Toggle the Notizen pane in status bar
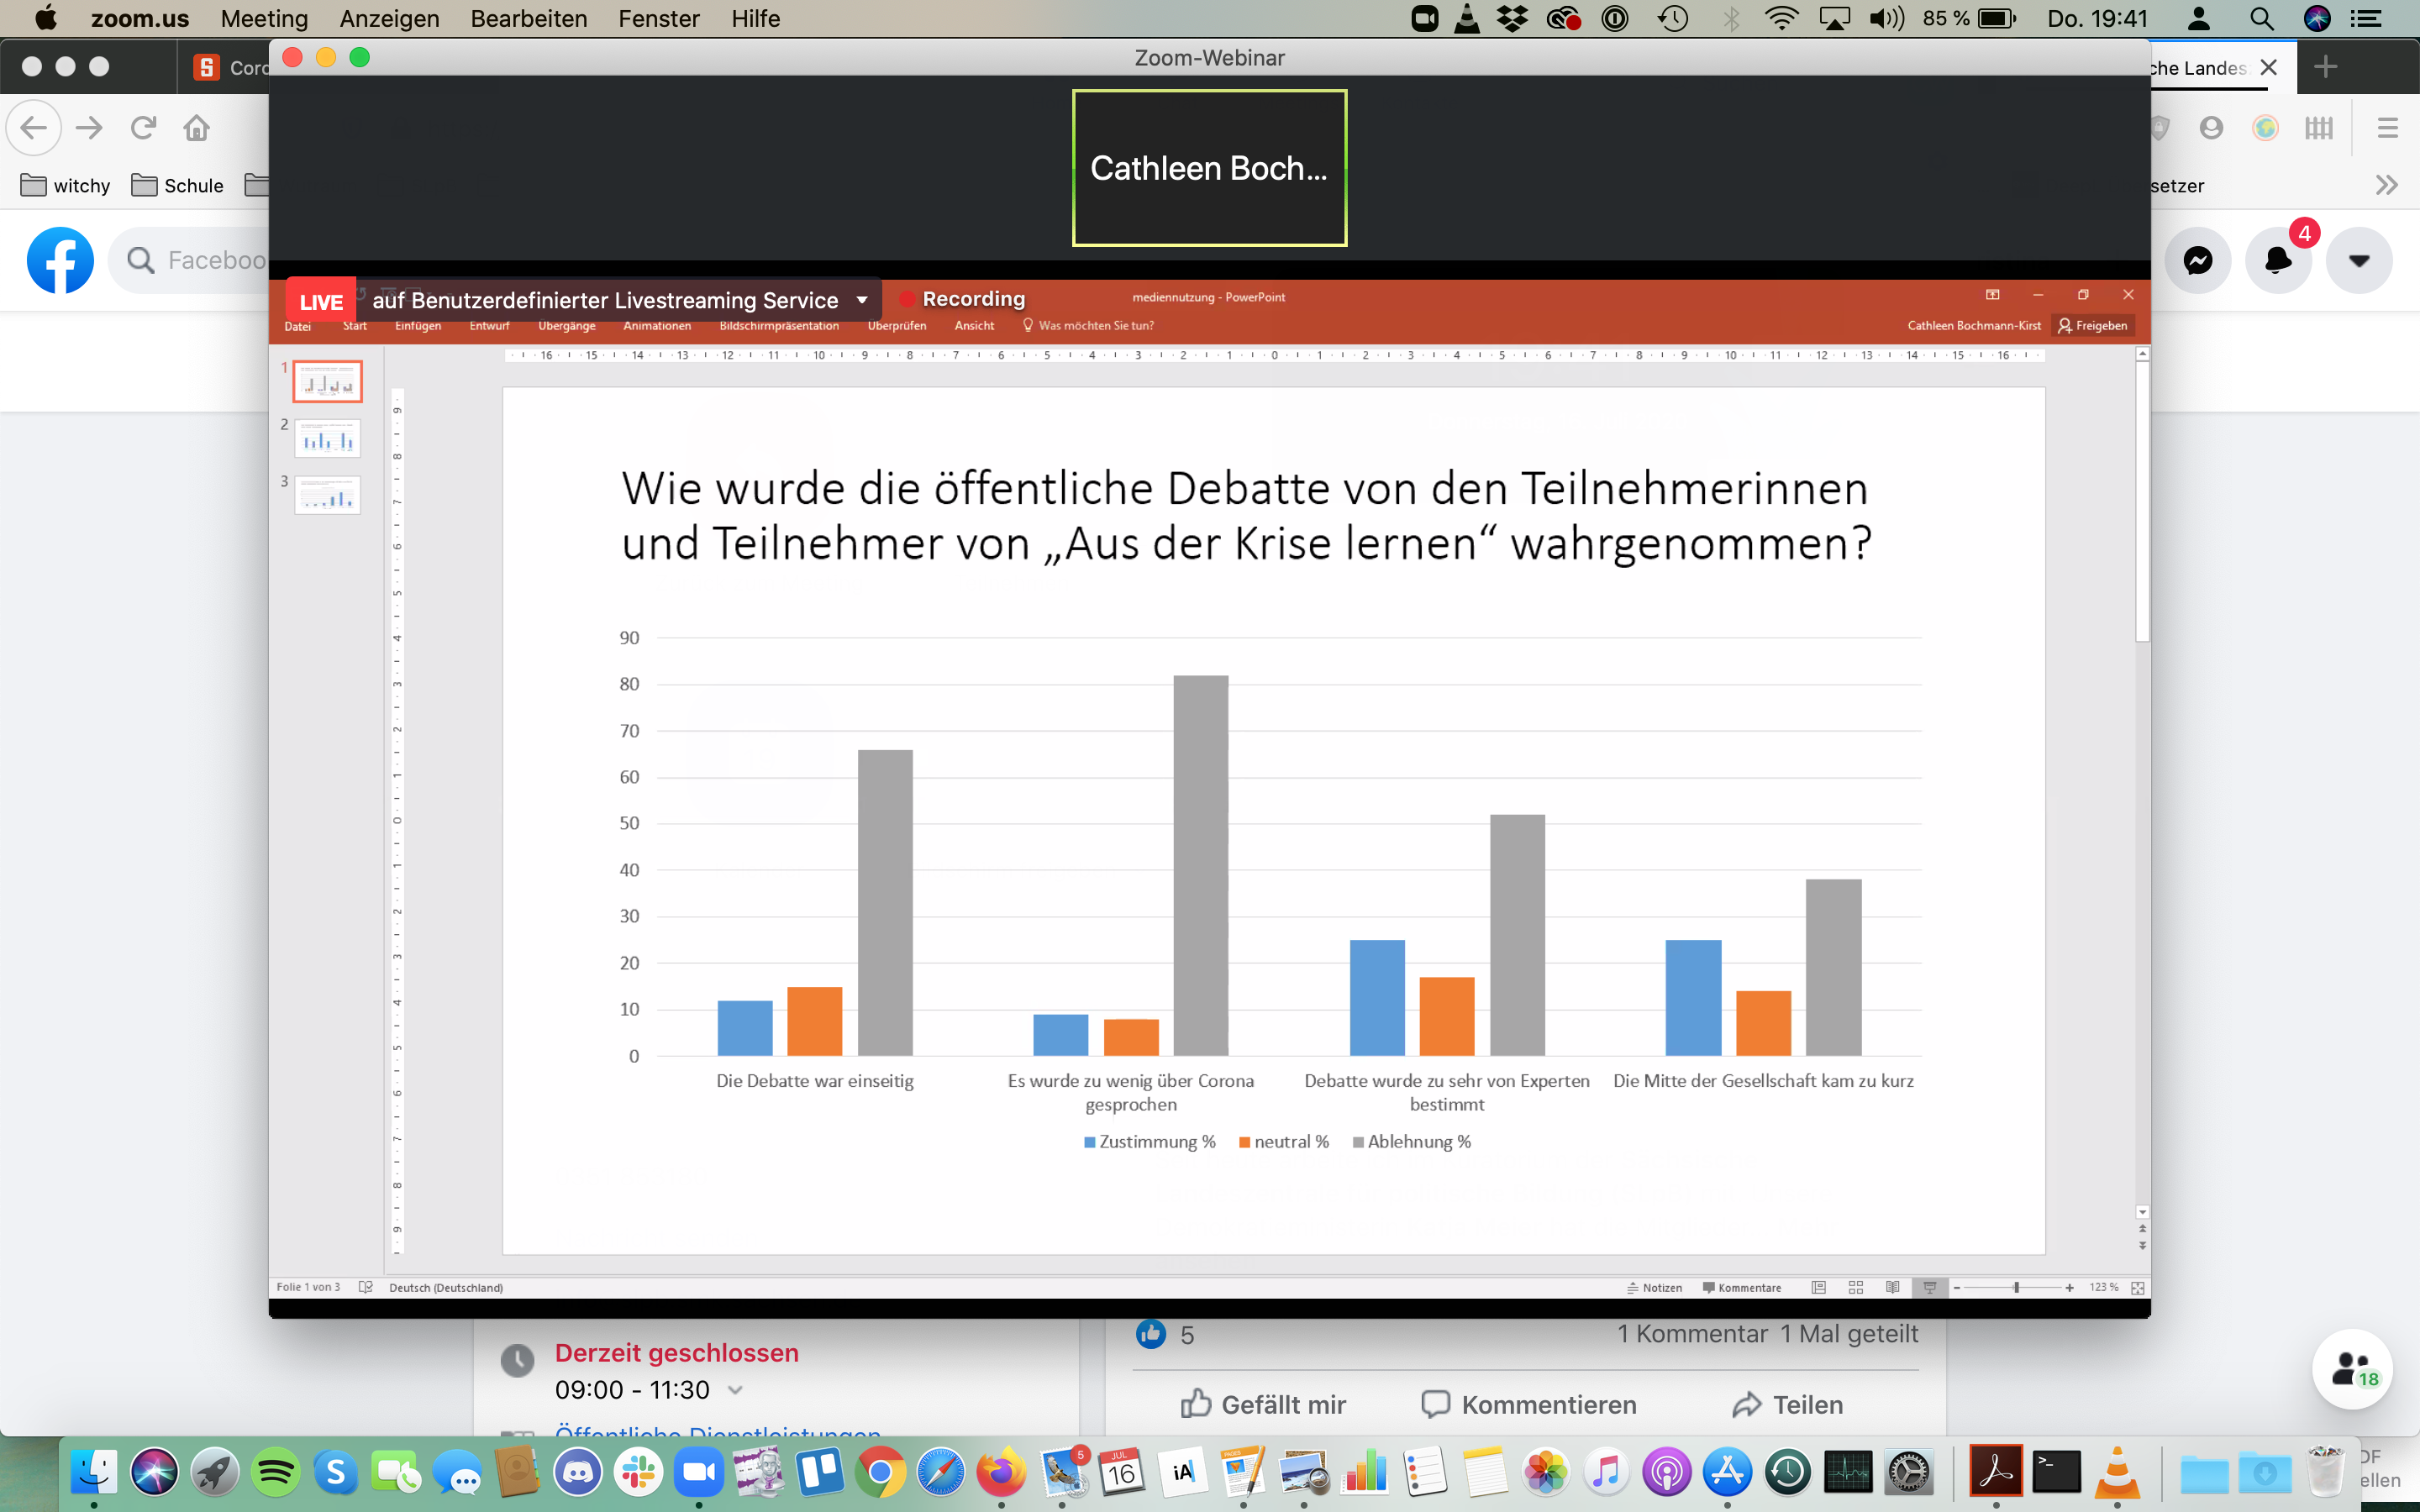The width and height of the screenshot is (2420, 1512). [1655, 1288]
